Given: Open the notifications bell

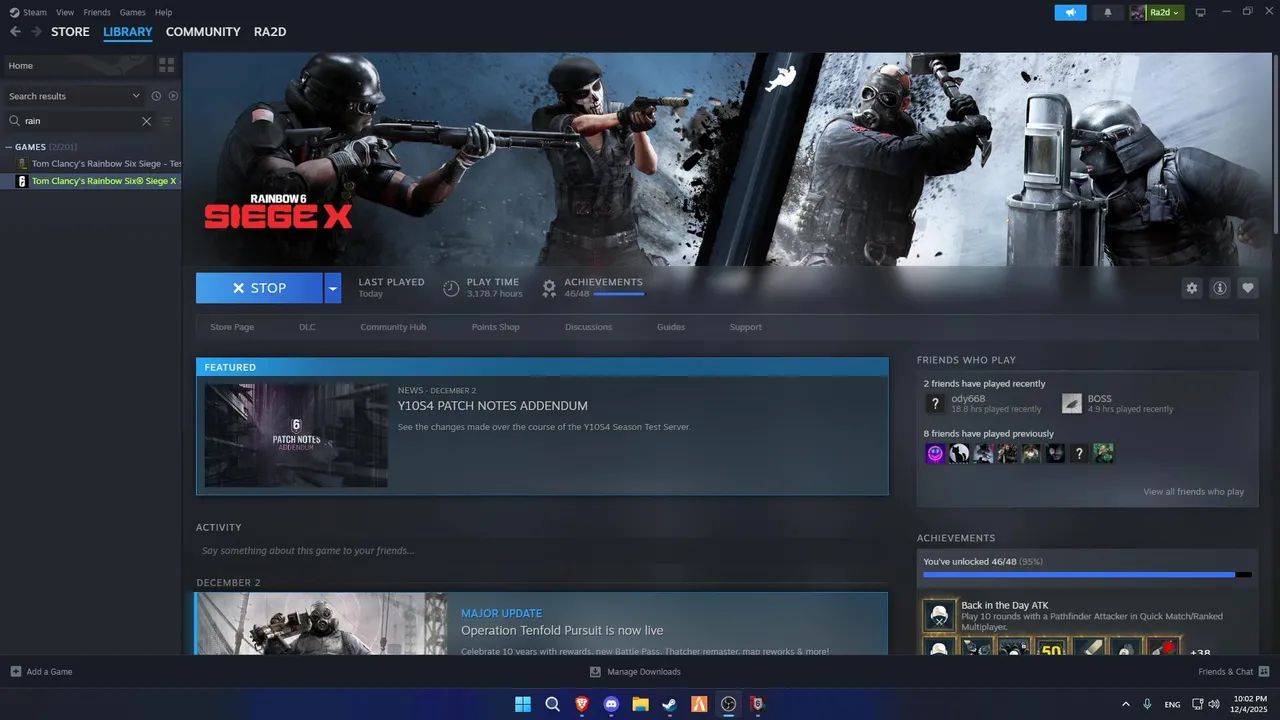Looking at the screenshot, I should click(x=1107, y=12).
